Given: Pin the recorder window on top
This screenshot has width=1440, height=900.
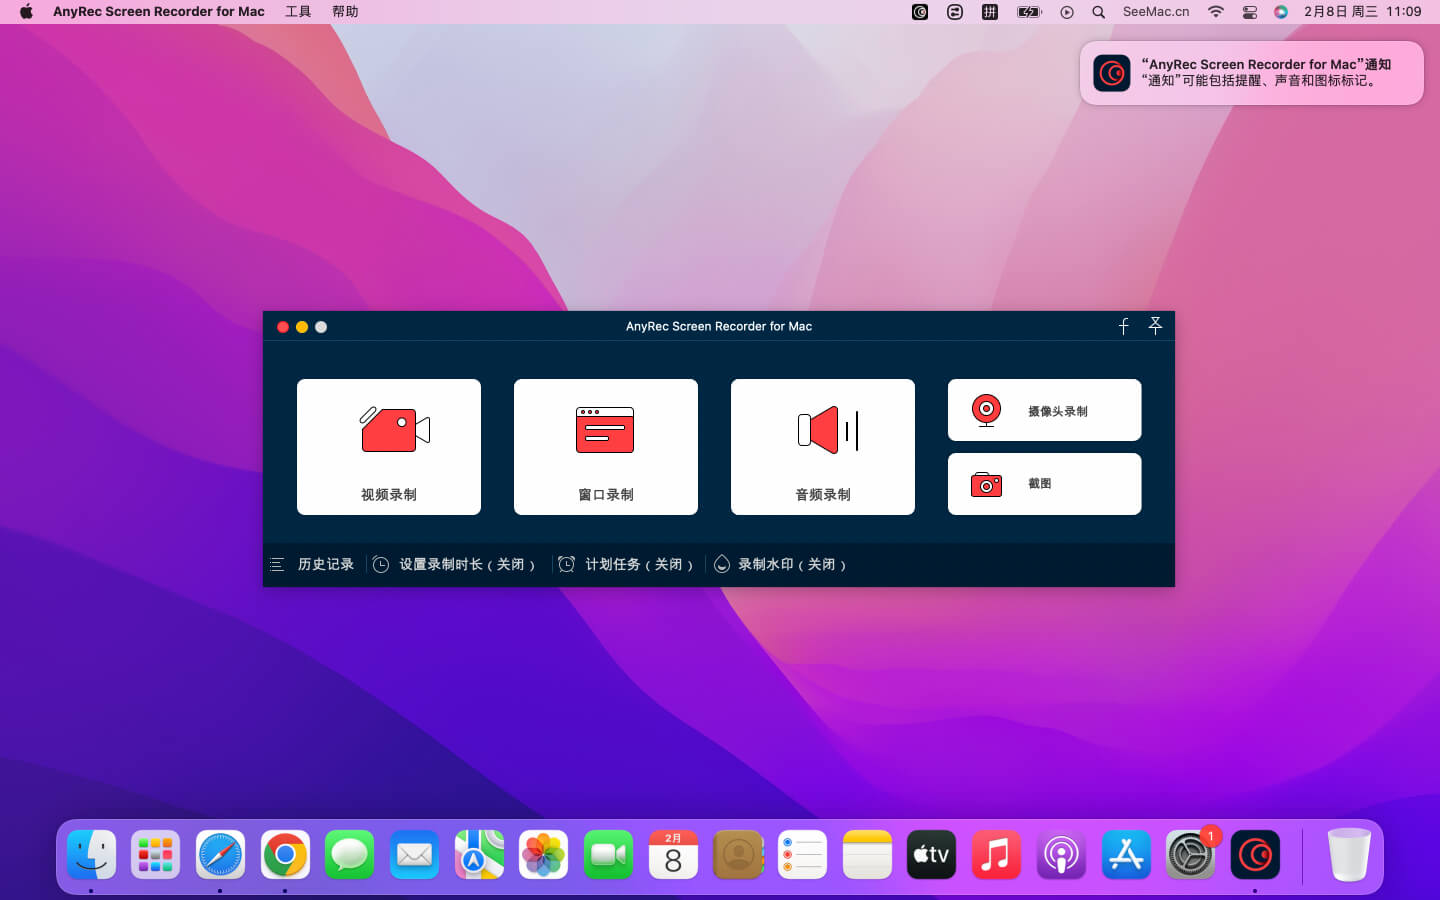Looking at the screenshot, I should pyautogui.click(x=1155, y=326).
